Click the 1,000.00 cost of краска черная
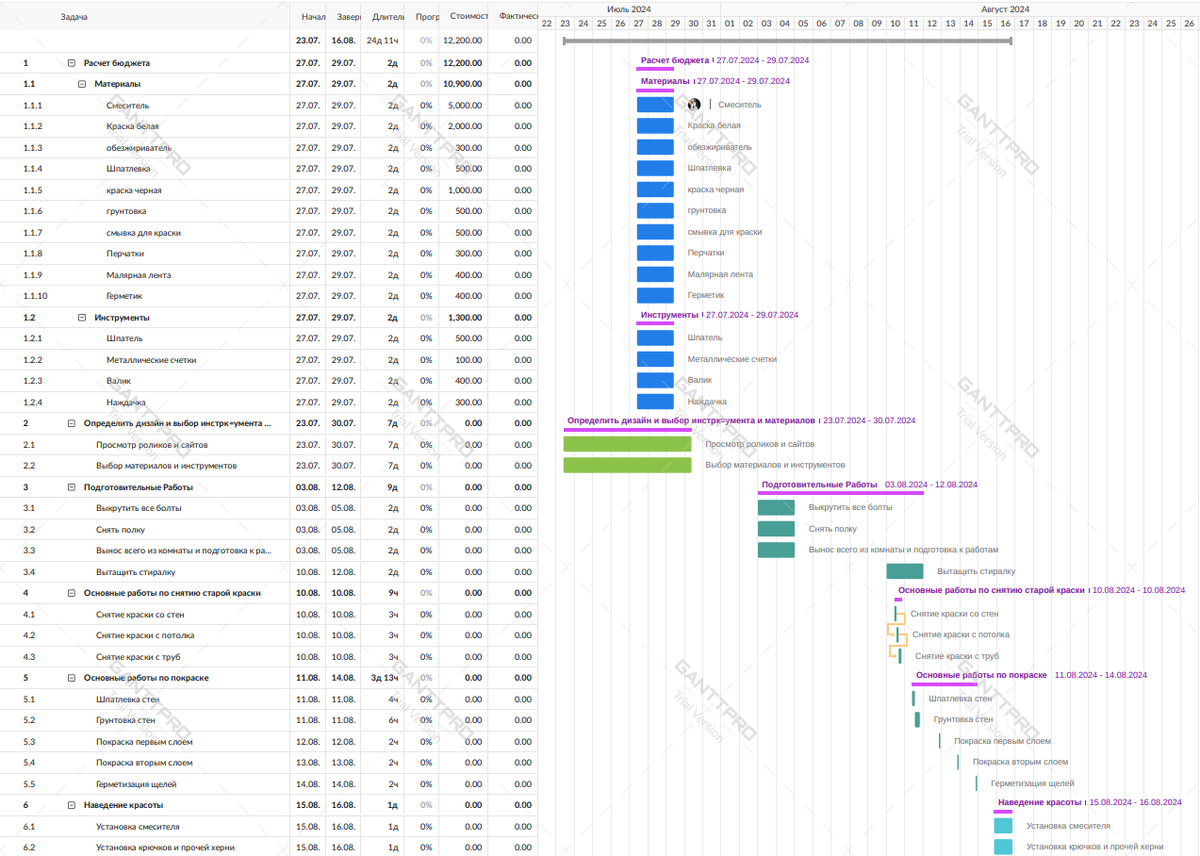Image resolution: width=1200 pixels, height=856 pixels. click(464, 191)
